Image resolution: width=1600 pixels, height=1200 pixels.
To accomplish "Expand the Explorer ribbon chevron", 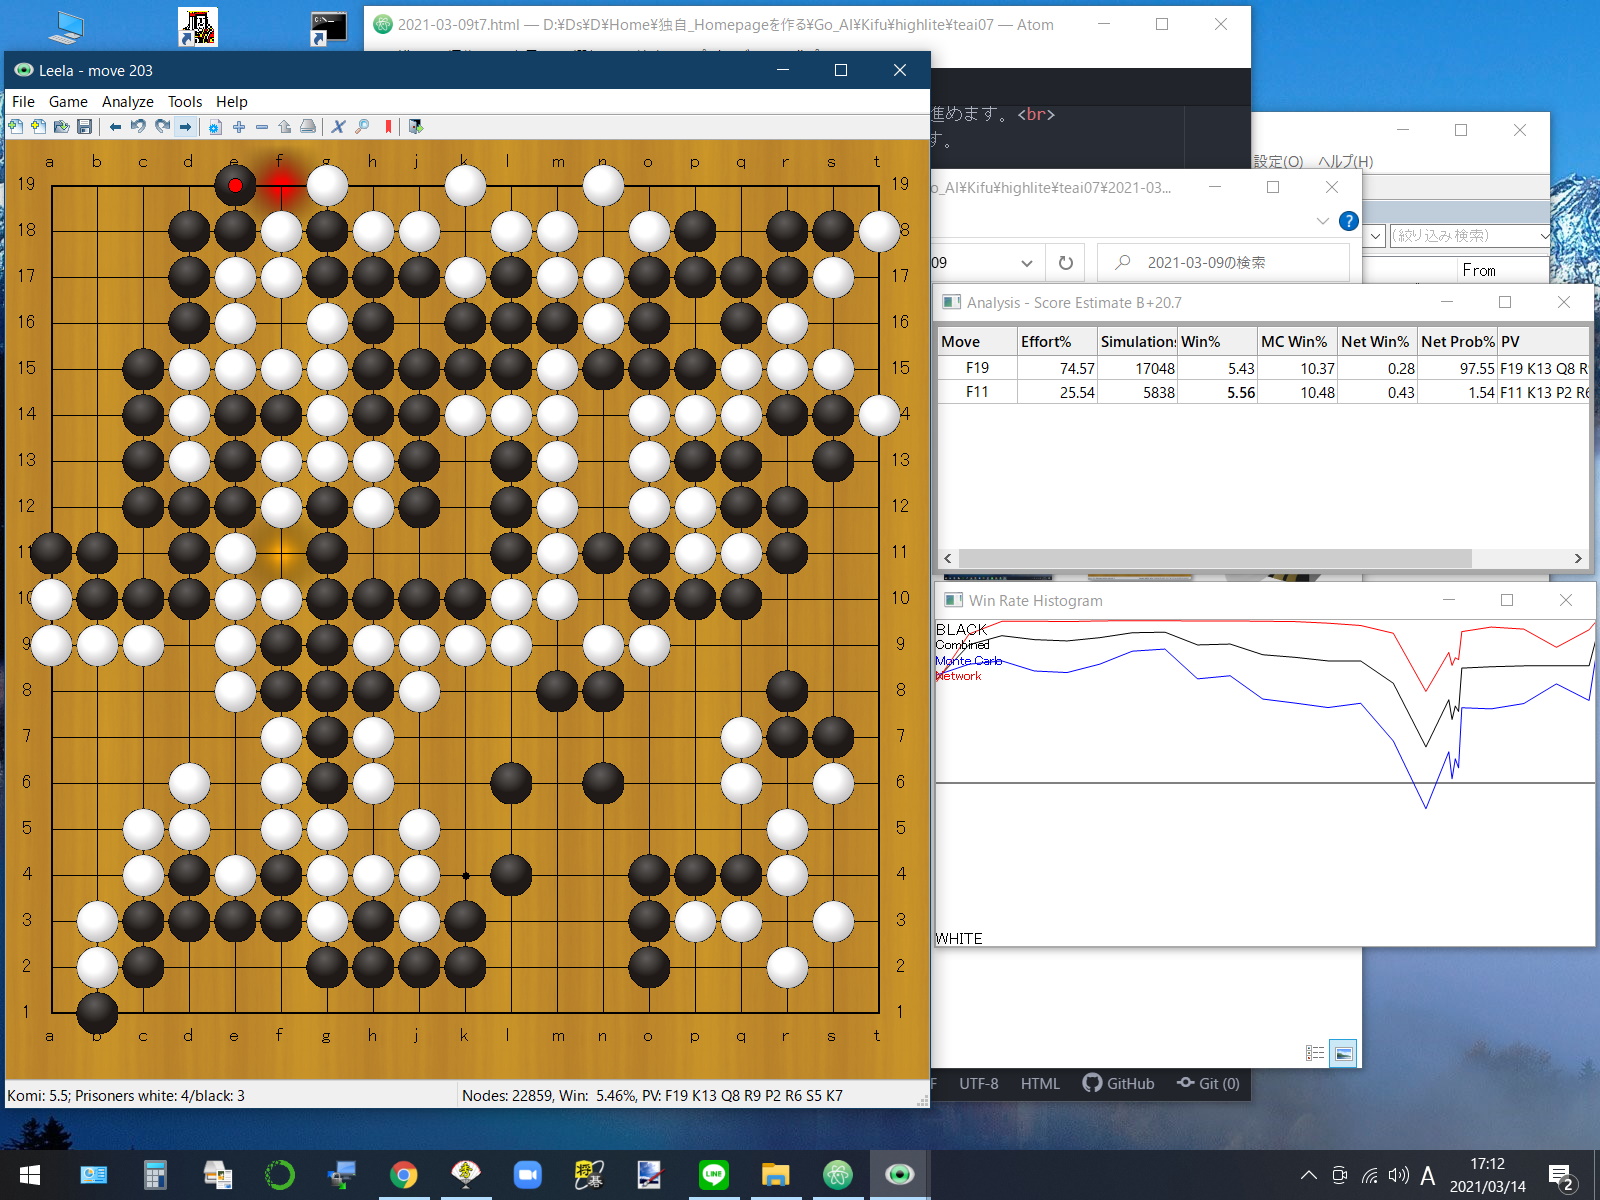I will 1322,221.
